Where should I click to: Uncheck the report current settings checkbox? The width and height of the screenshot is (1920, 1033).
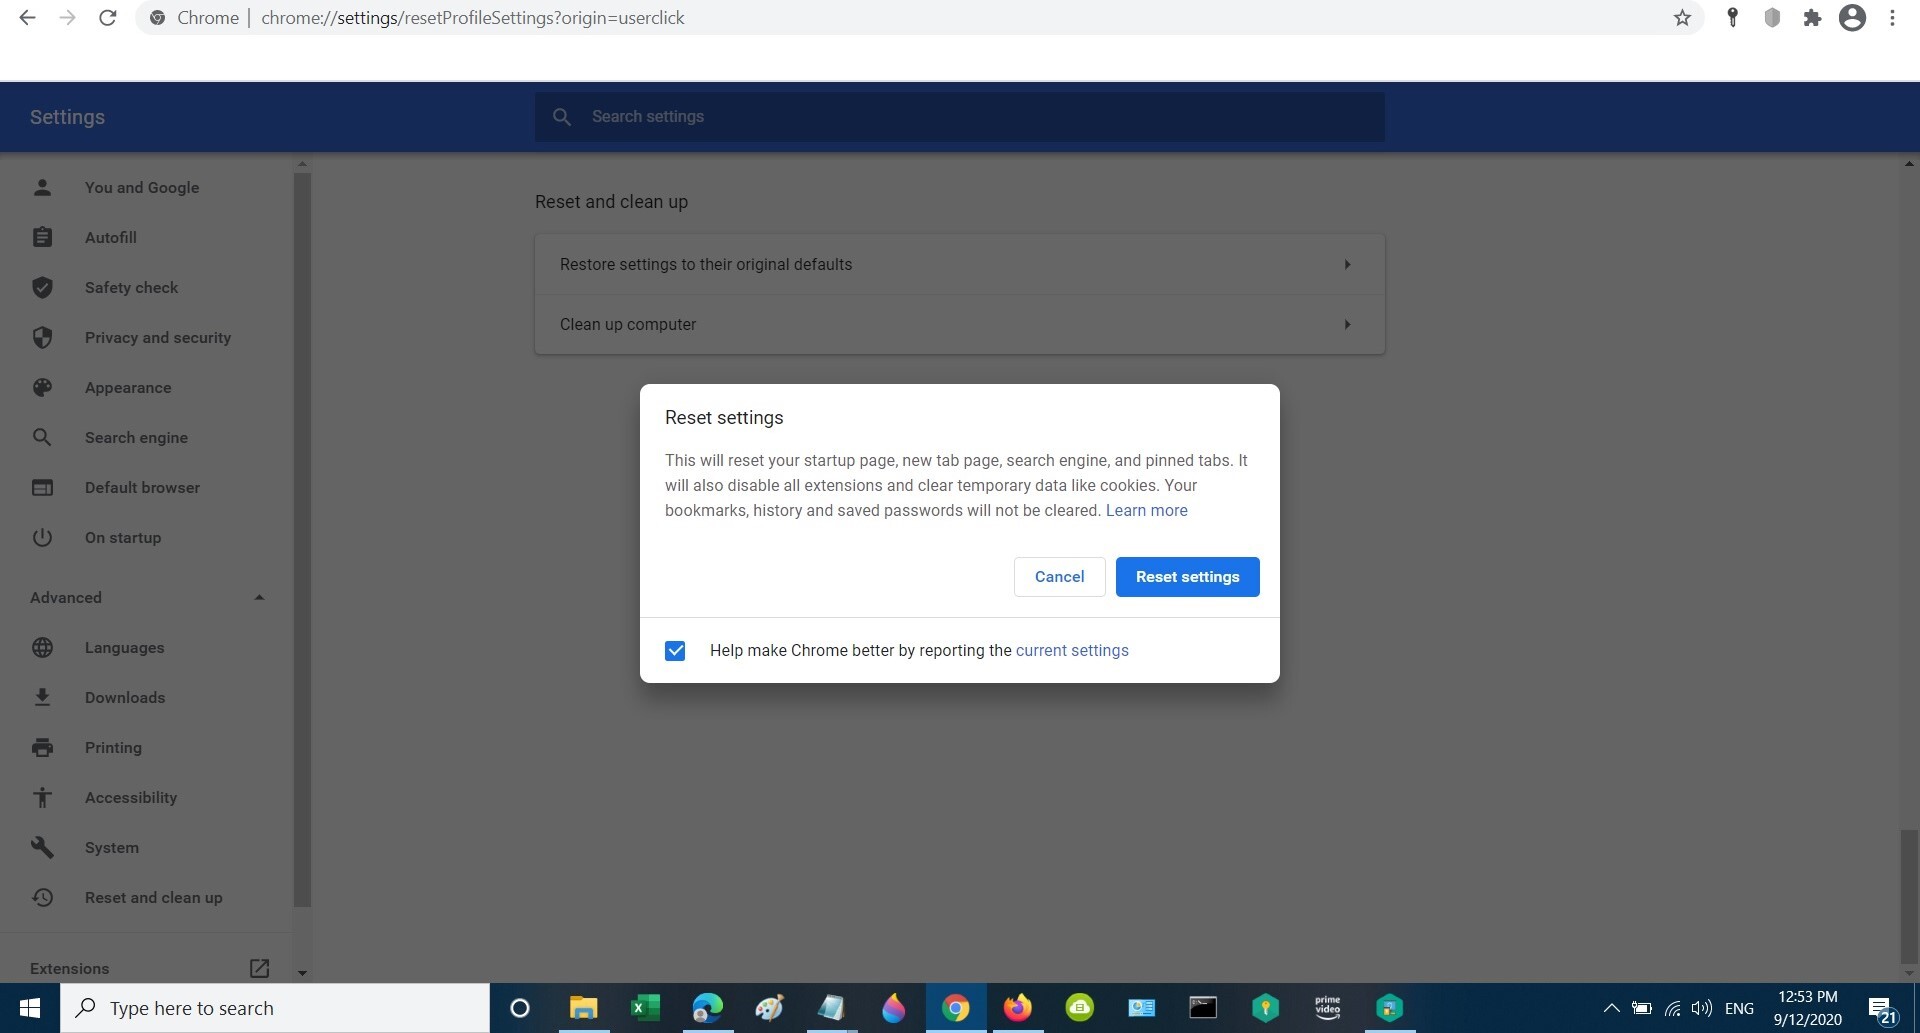click(675, 651)
